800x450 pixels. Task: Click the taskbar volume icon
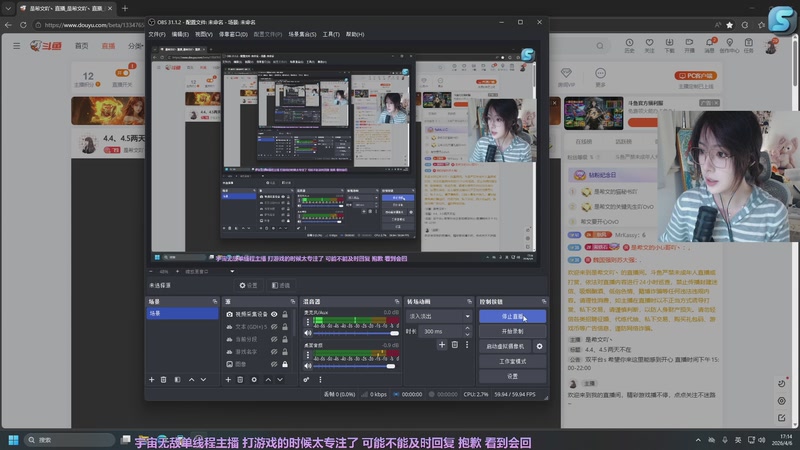coord(762,440)
